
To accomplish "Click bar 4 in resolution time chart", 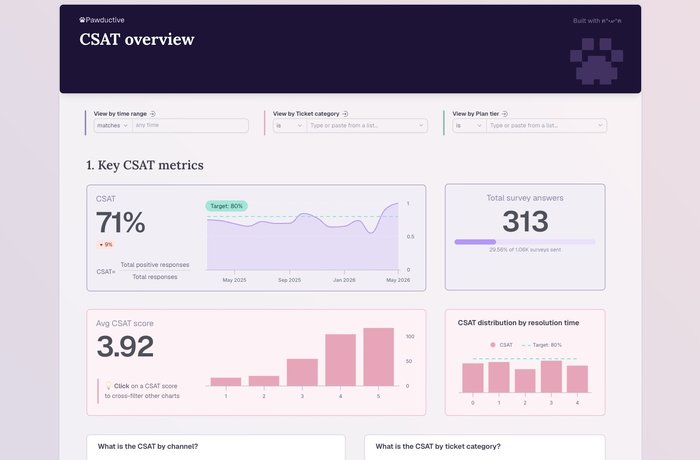I will coord(577,379).
